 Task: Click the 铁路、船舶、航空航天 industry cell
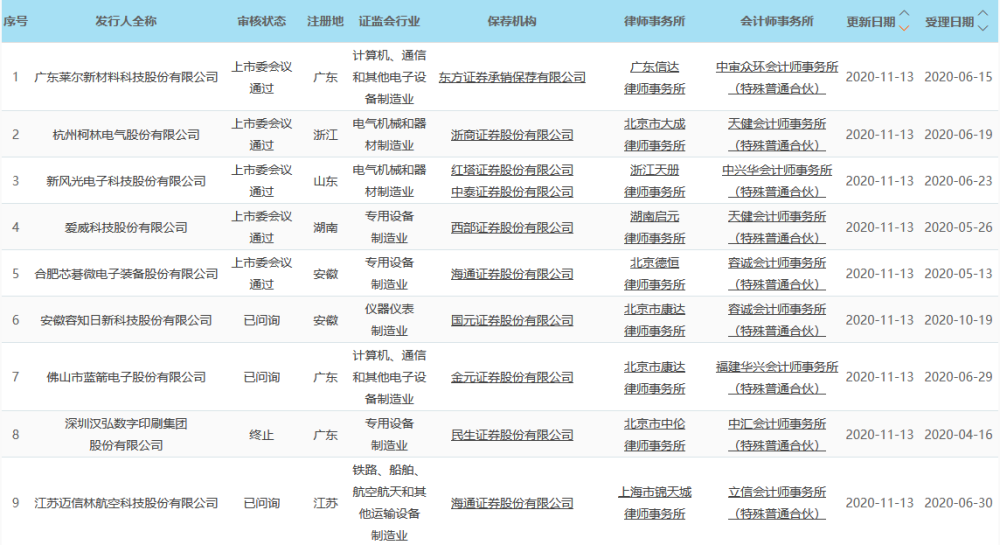point(389,504)
